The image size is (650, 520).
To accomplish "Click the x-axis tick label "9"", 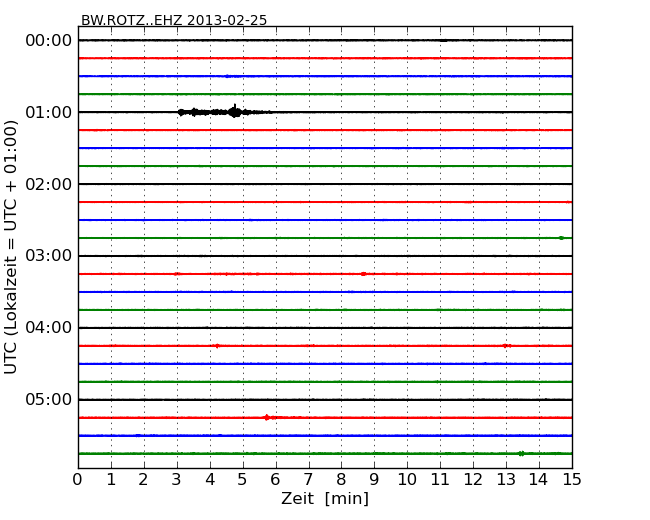I will click(x=374, y=480).
